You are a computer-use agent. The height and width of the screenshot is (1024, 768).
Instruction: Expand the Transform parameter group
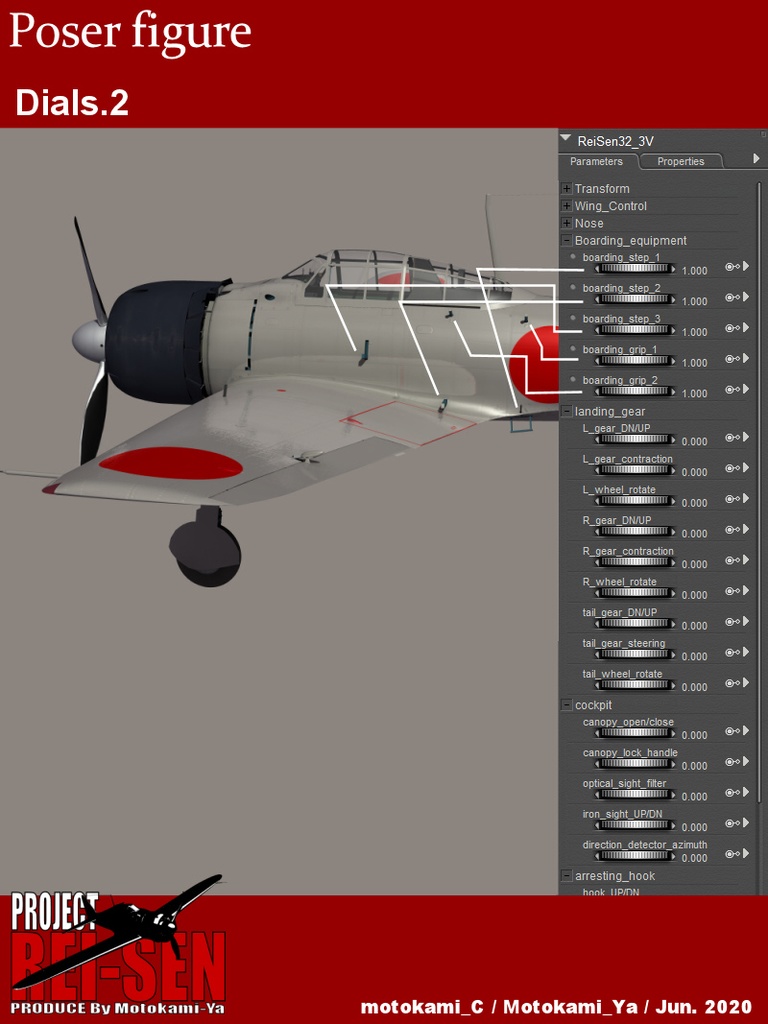coord(566,189)
